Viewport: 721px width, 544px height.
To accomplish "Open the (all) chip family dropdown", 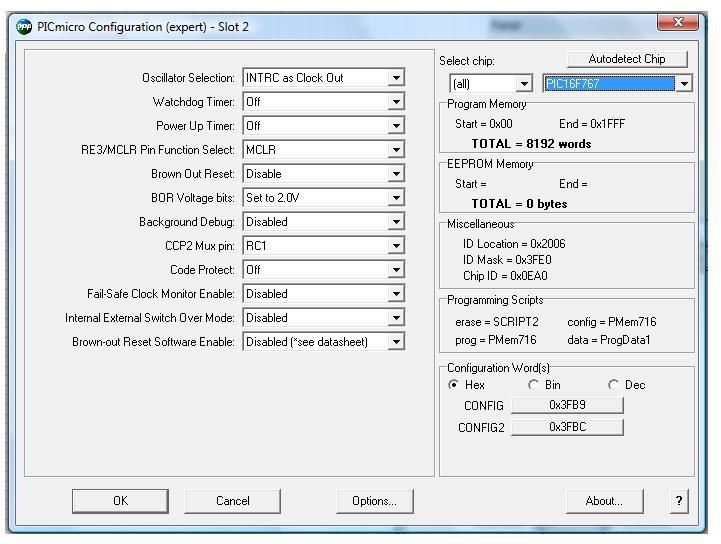I will pyautogui.click(x=524, y=84).
